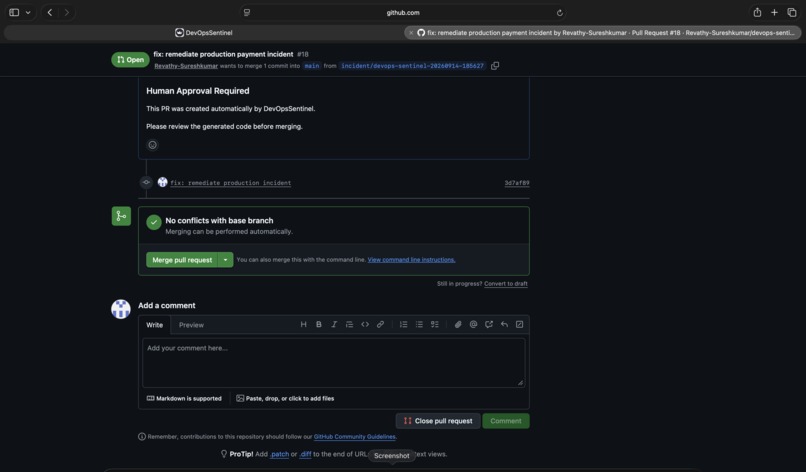Select the Pull Request #18 browser tab

(x=602, y=32)
